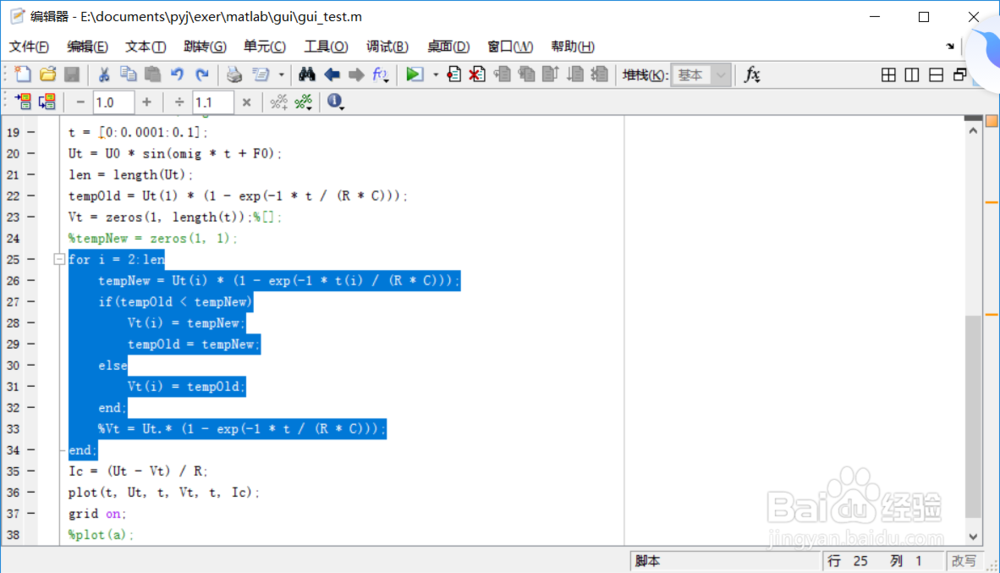Toggle breakpoint dash on line 26
Viewport: 1000px width, 573px height.
pos(31,281)
